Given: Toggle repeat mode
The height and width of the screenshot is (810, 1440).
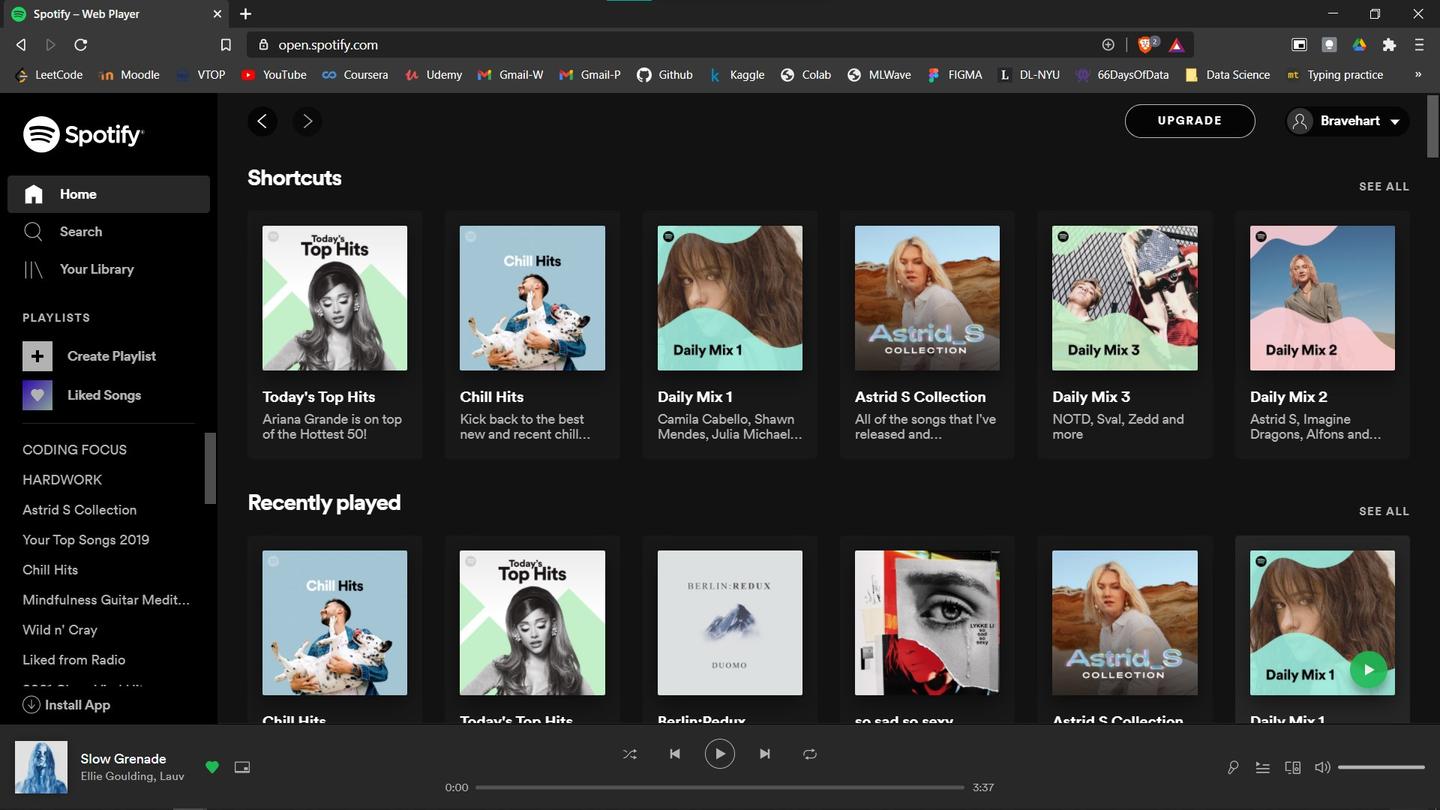Looking at the screenshot, I should (x=810, y=754).
